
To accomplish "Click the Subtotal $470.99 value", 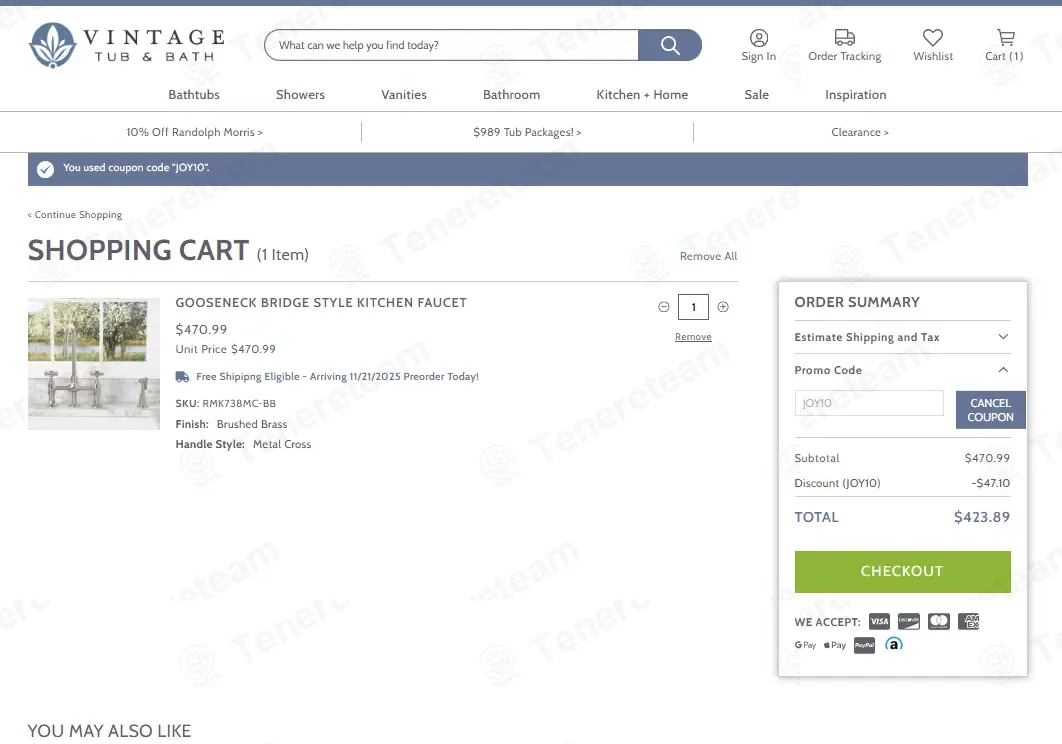I will click(x=987, y=458).
